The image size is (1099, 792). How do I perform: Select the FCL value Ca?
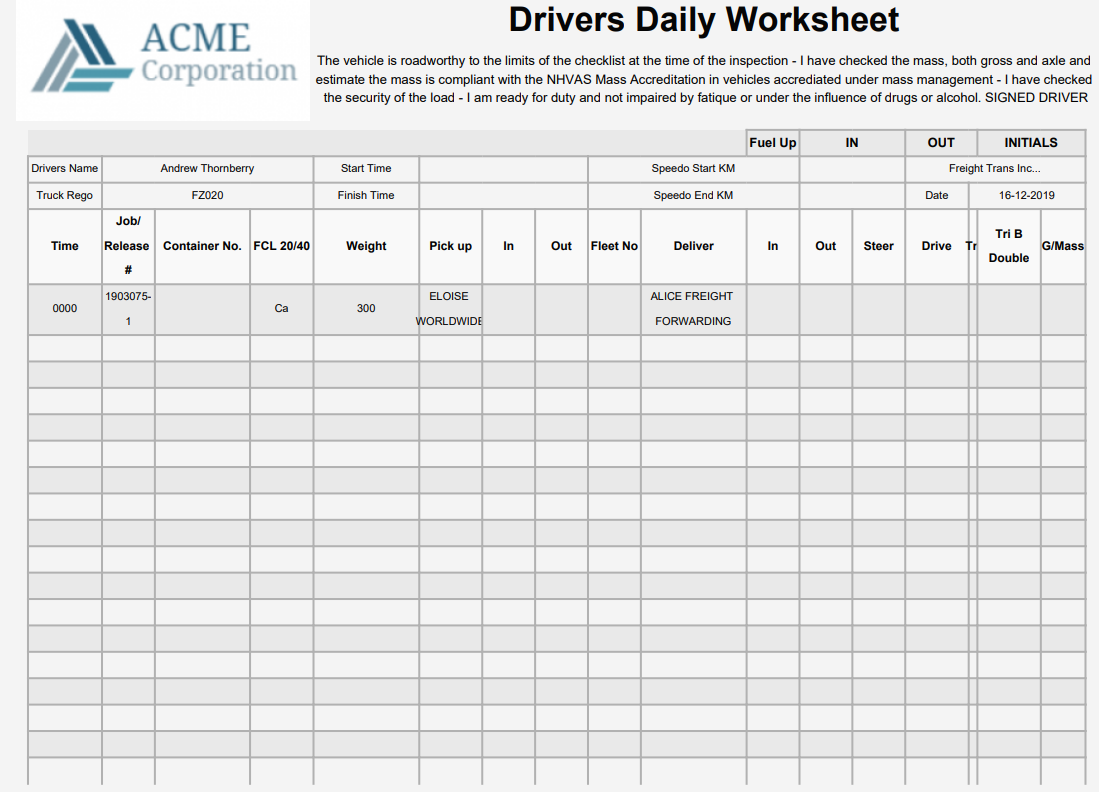[x=282, y=308]
